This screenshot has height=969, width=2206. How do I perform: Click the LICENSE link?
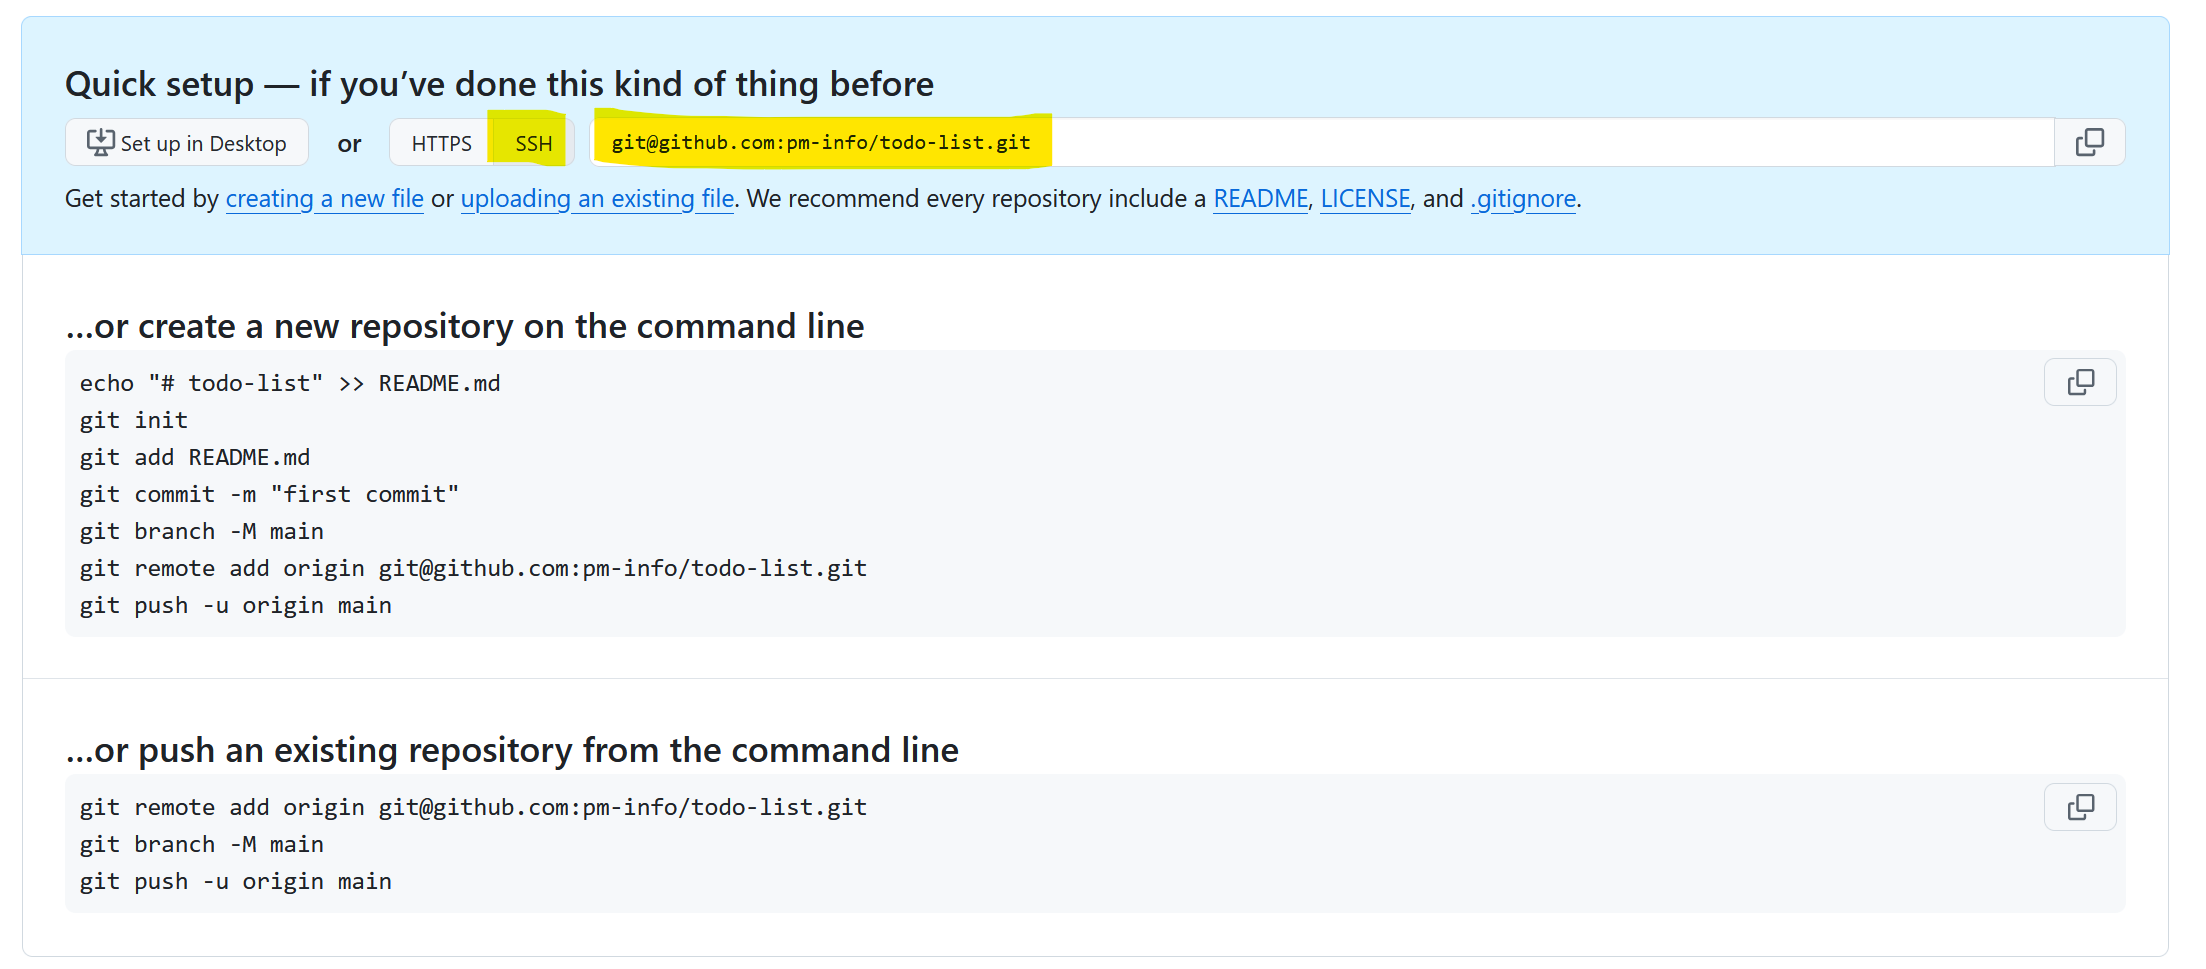1365,199
